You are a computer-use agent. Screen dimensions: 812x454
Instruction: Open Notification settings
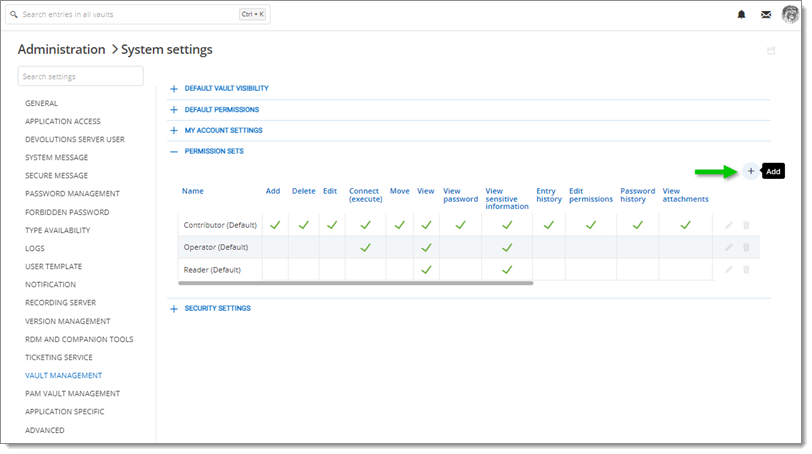click(50, 285)
